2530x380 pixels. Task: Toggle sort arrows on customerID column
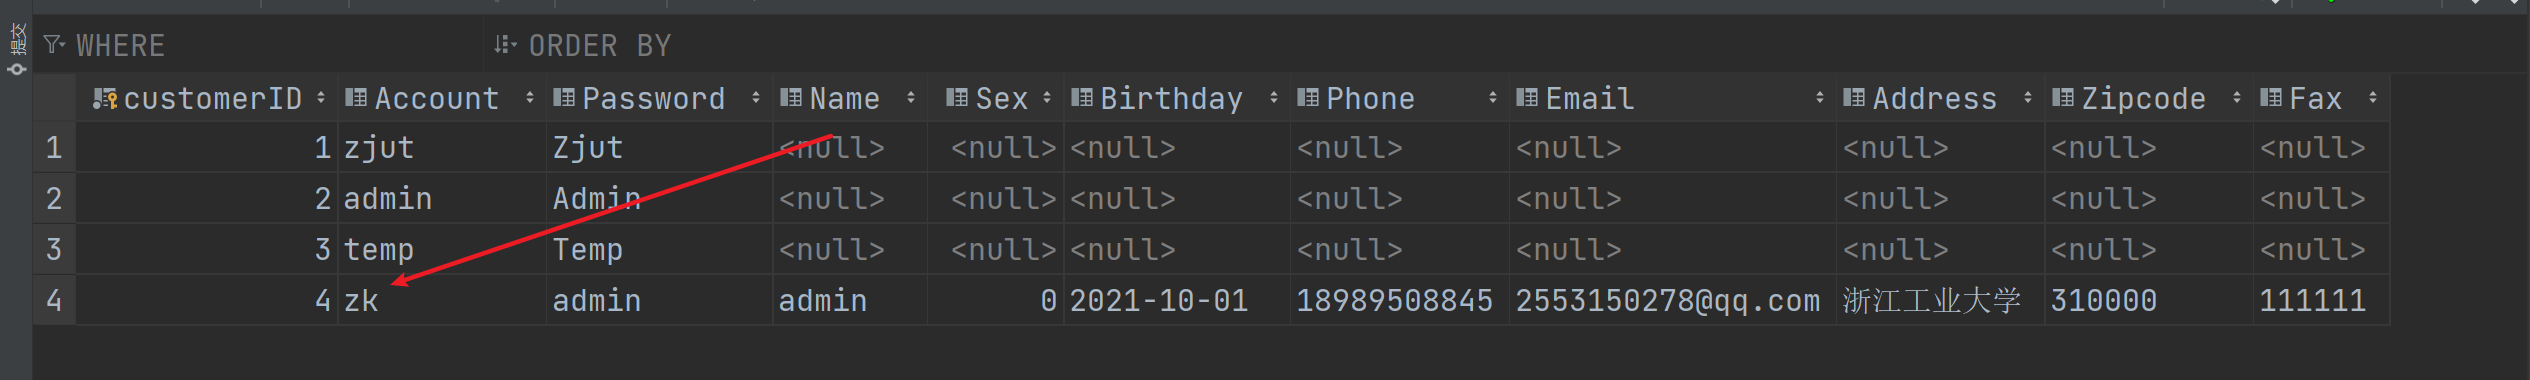point(321,98)
